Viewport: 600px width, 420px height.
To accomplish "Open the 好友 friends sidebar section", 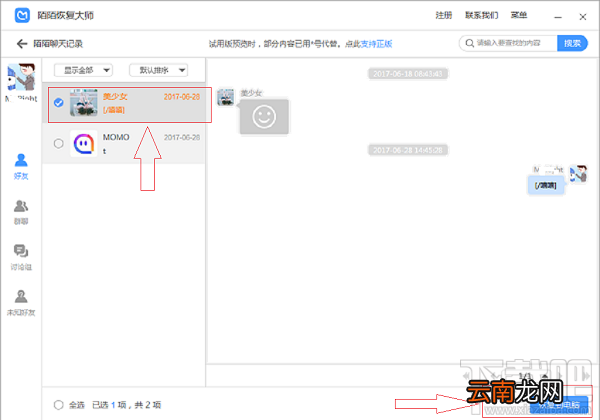I will pyautogui.click(x=21, y=166).
